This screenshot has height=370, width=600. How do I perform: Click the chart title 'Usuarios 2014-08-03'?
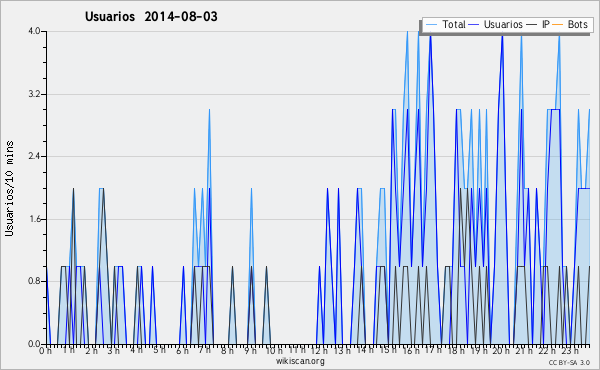tap(151, 16)
